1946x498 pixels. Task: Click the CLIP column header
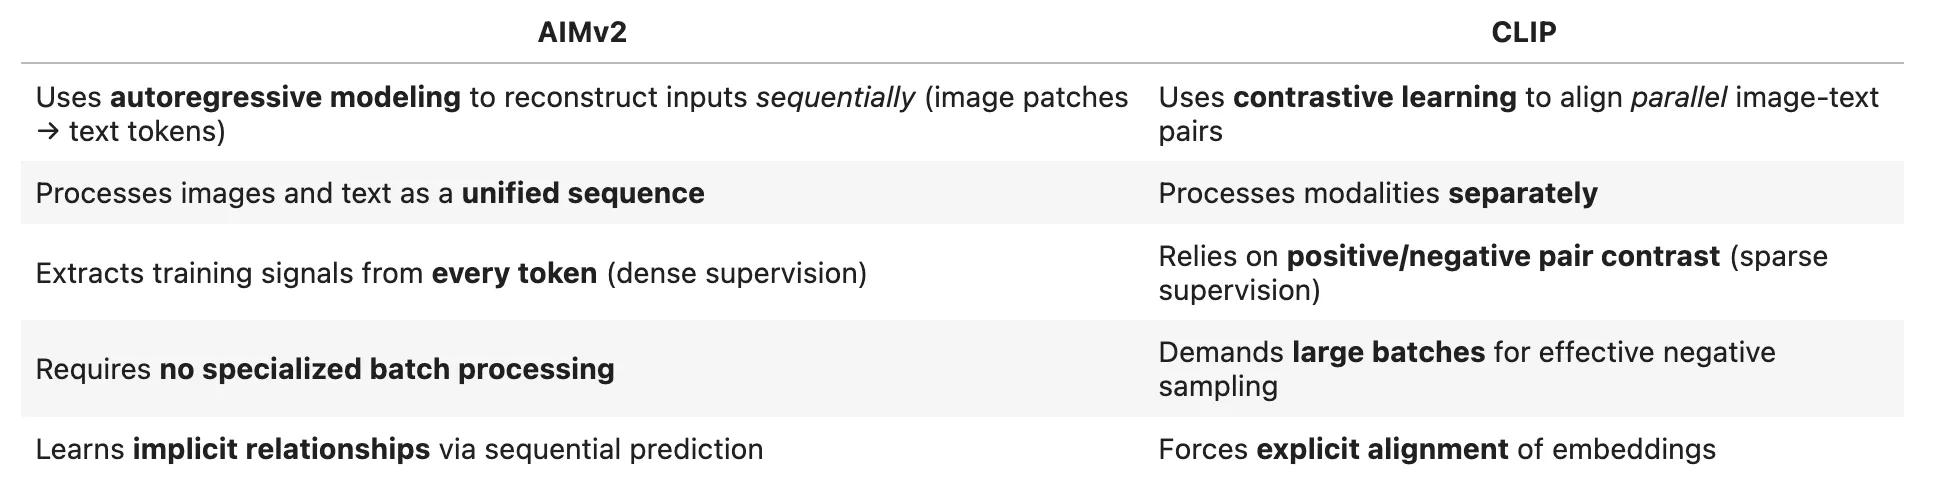(1523, 33)
